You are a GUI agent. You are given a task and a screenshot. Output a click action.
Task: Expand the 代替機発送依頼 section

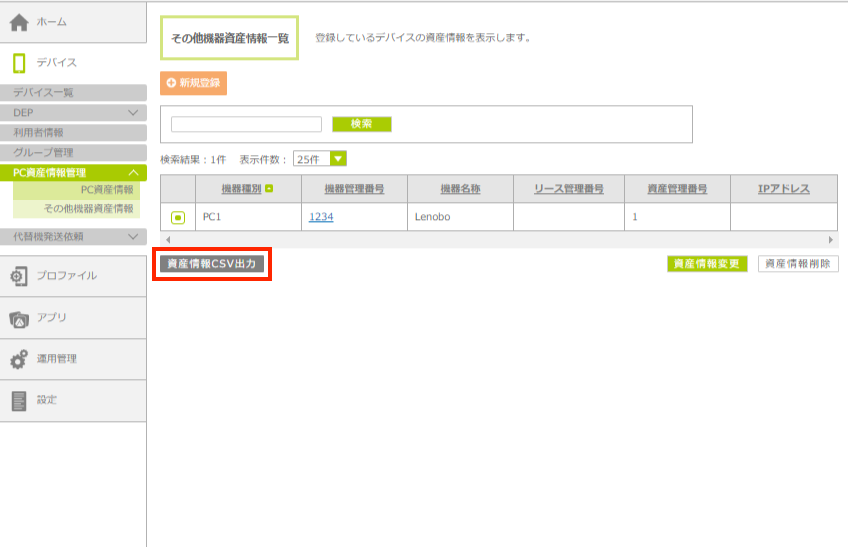tap(133, 237)
